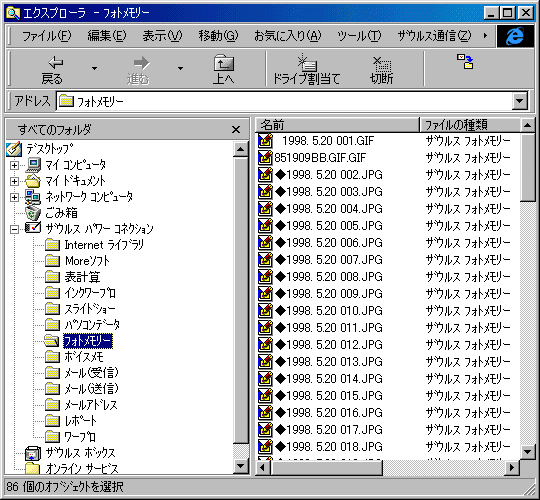Click the file list horizontal scrollbar right arrow
Screen dimensions: 540x500
[x=512, y=468]
